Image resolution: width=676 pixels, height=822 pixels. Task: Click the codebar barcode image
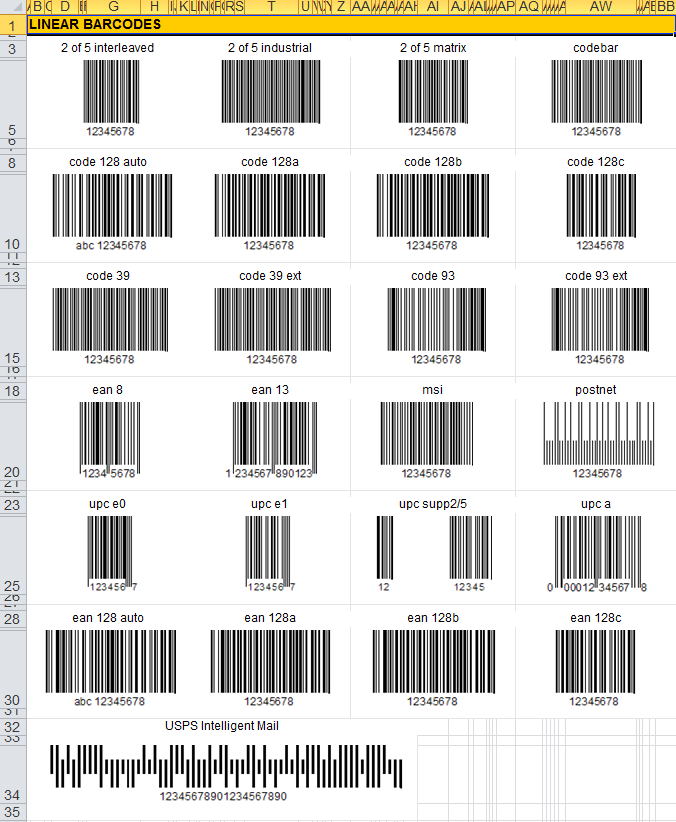[597, 92]
